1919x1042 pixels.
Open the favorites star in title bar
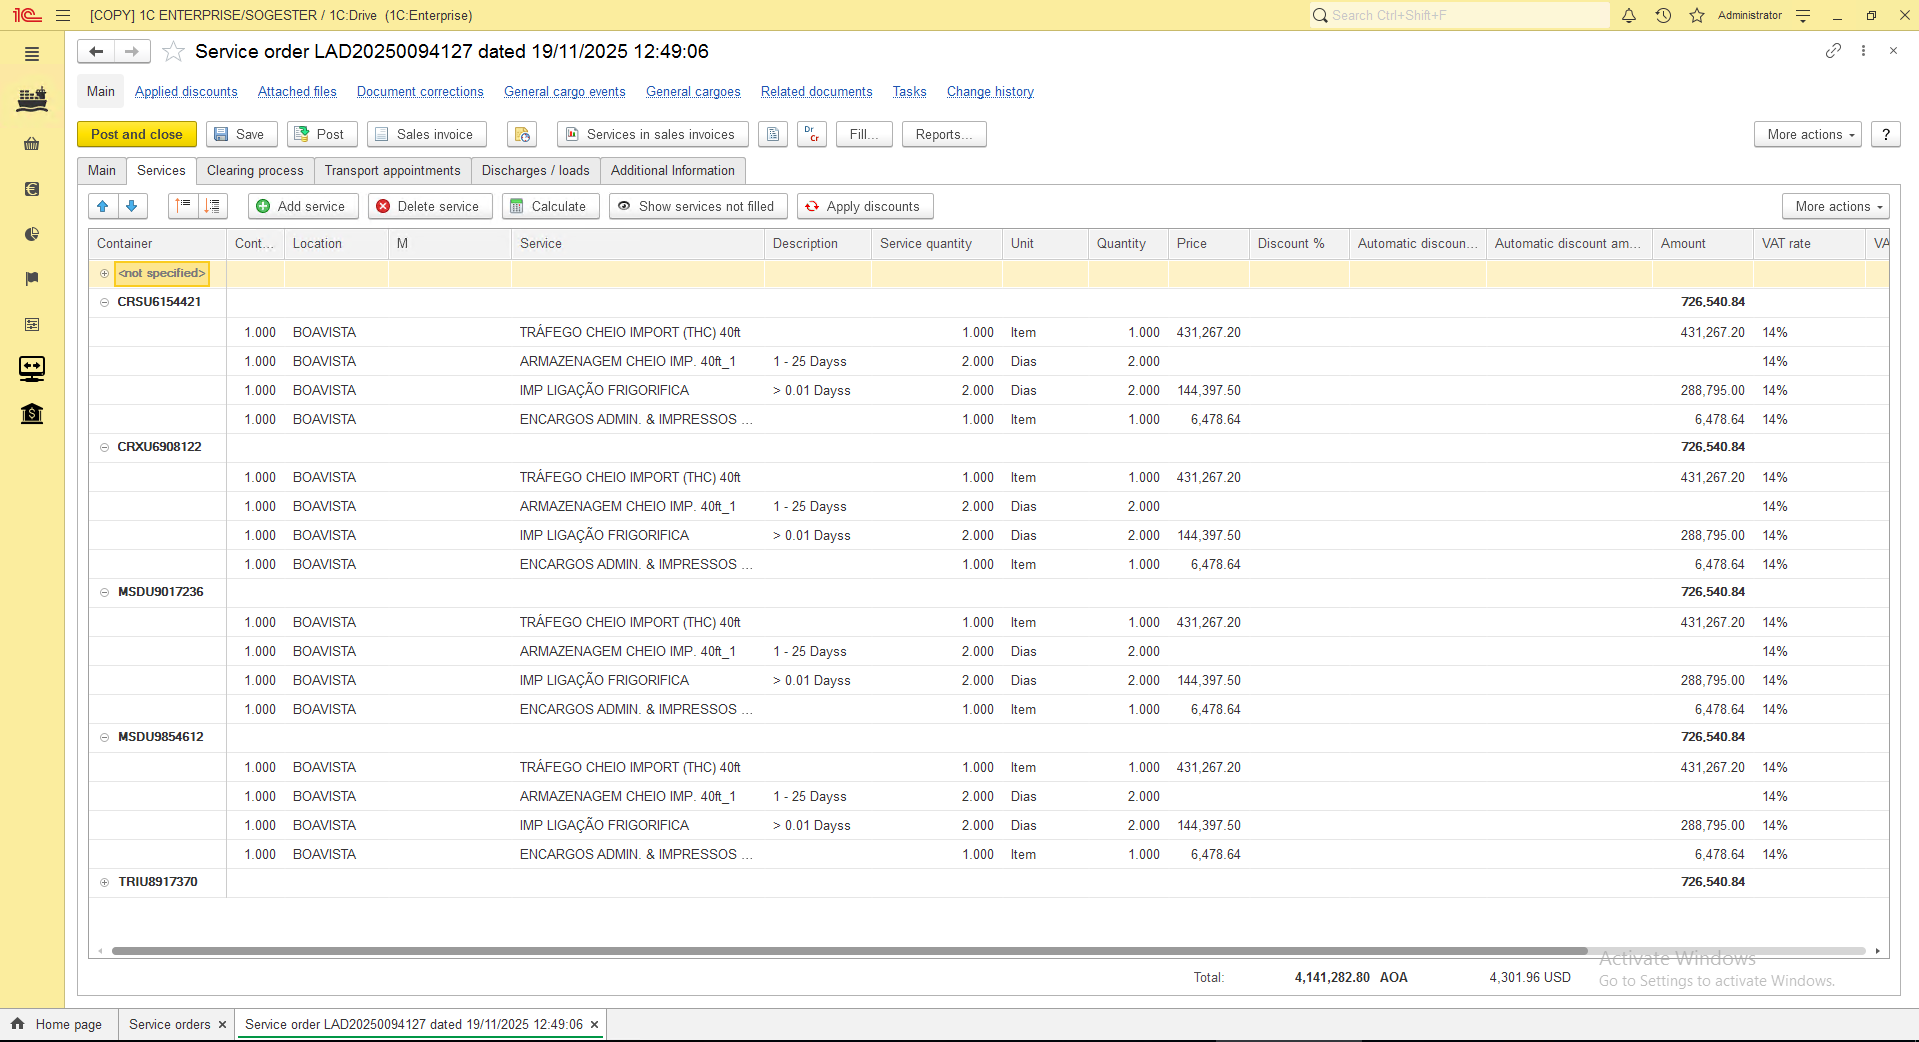pos(1697,15)
